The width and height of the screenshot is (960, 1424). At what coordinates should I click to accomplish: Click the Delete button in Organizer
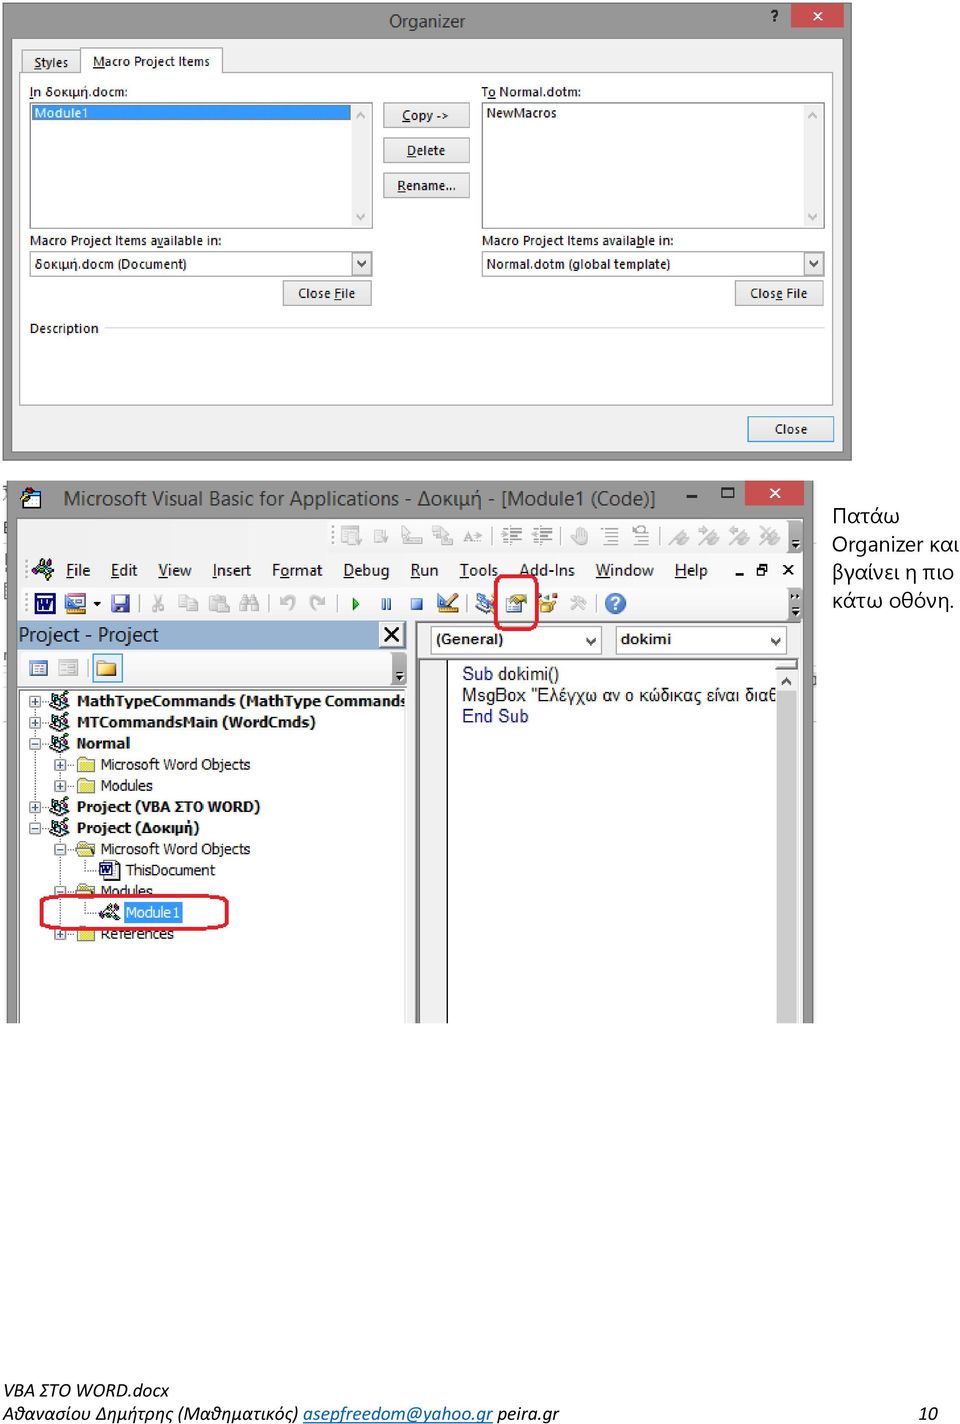(x=426, y=150)
